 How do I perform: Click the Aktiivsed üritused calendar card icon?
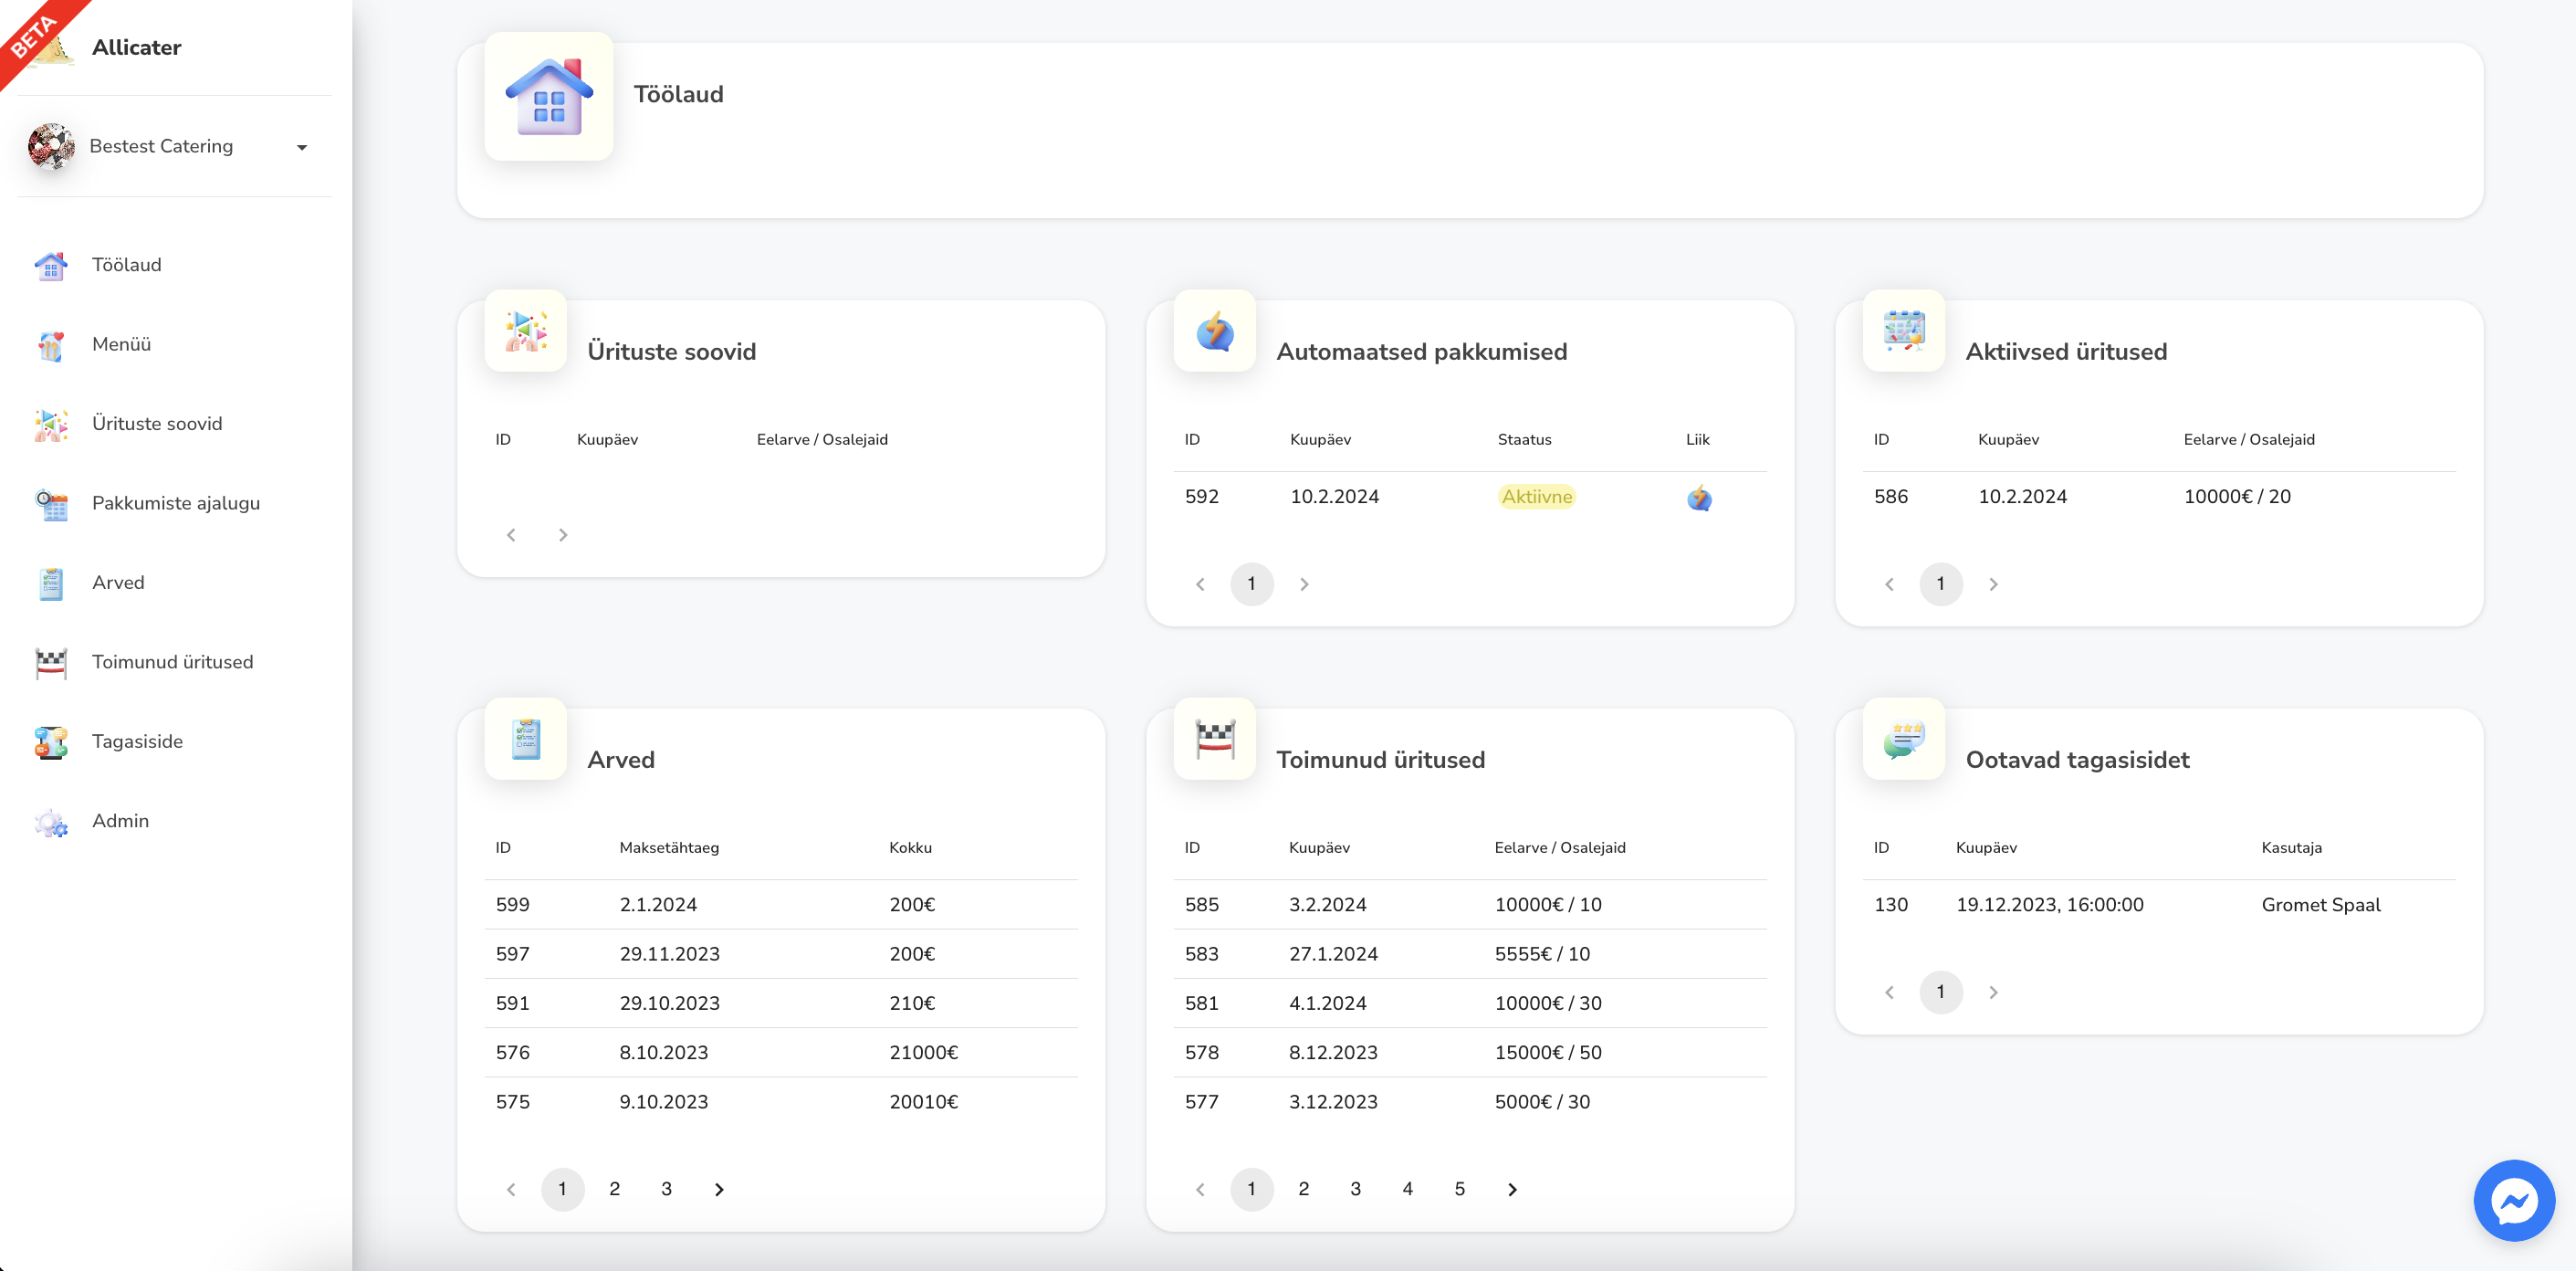1903,331
